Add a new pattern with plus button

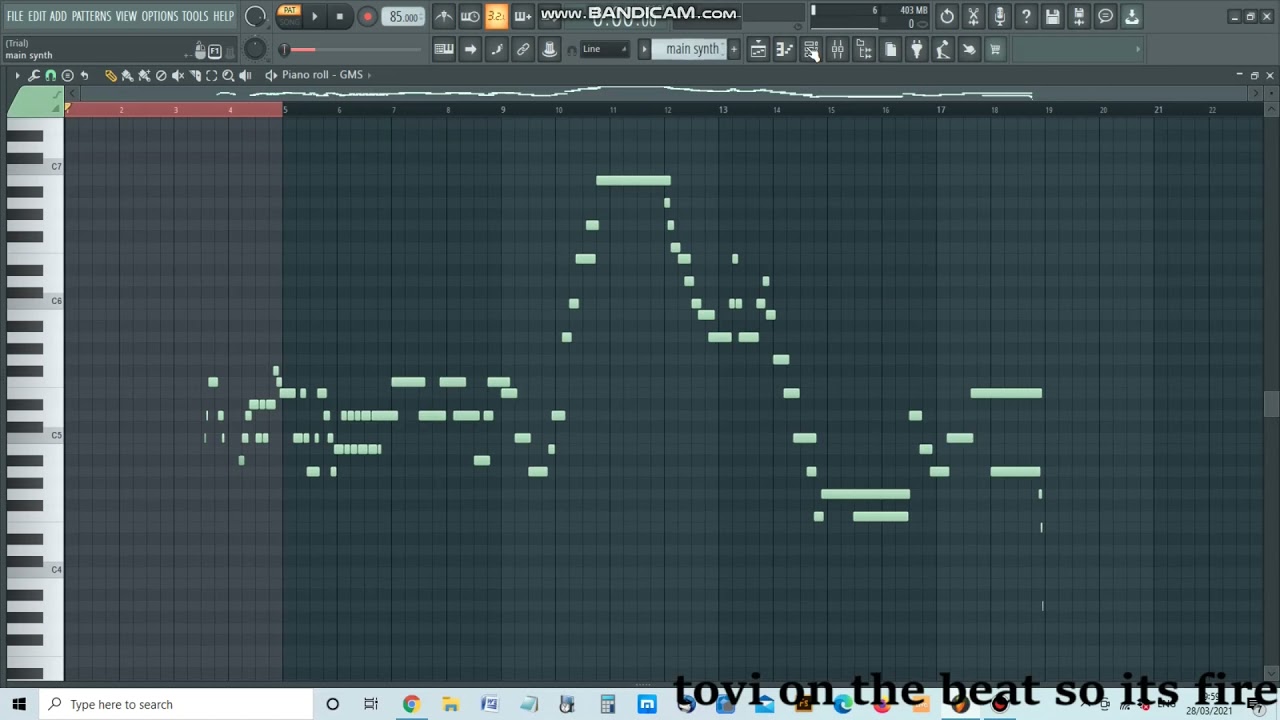(x=734, y=49)
